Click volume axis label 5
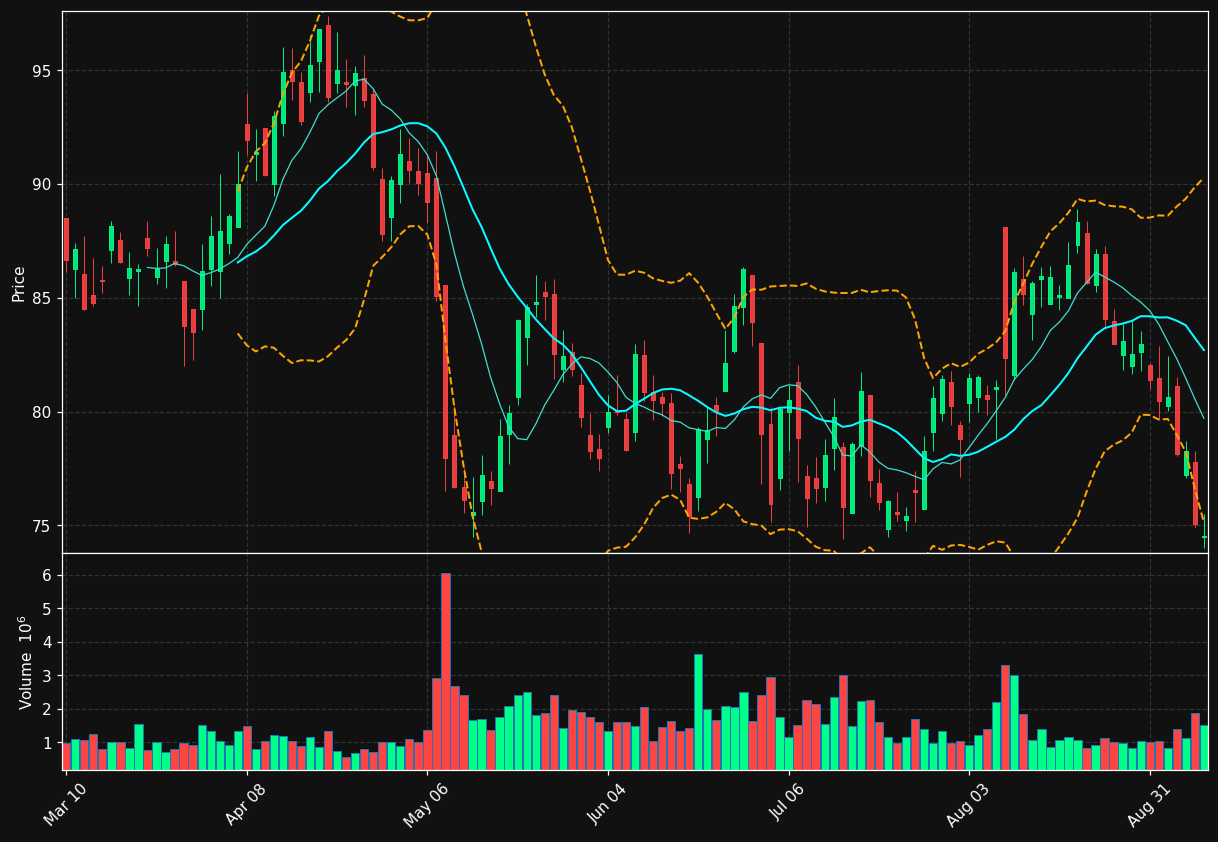Screen dimensions: 1218x842 [46, 609]
